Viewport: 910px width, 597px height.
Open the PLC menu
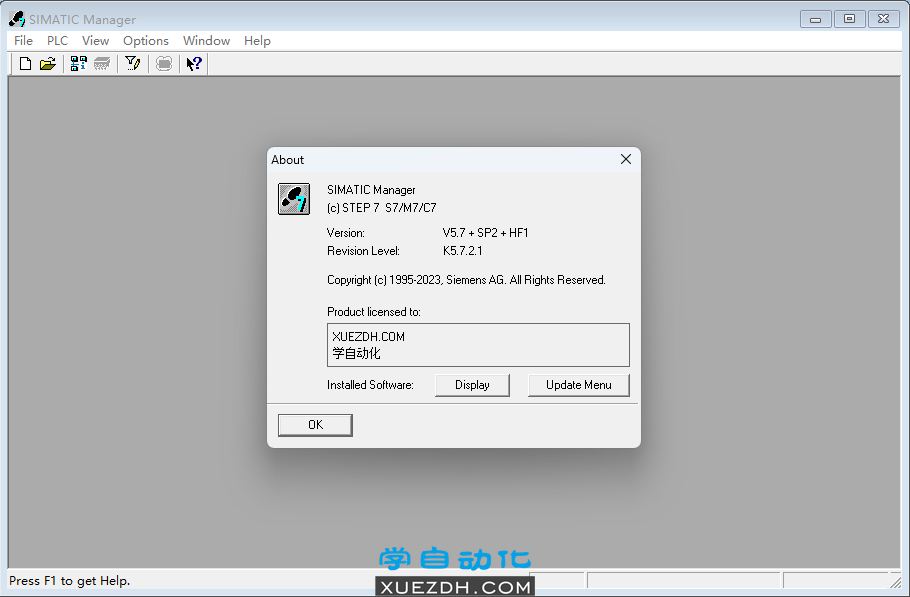(x=57, y=41)
